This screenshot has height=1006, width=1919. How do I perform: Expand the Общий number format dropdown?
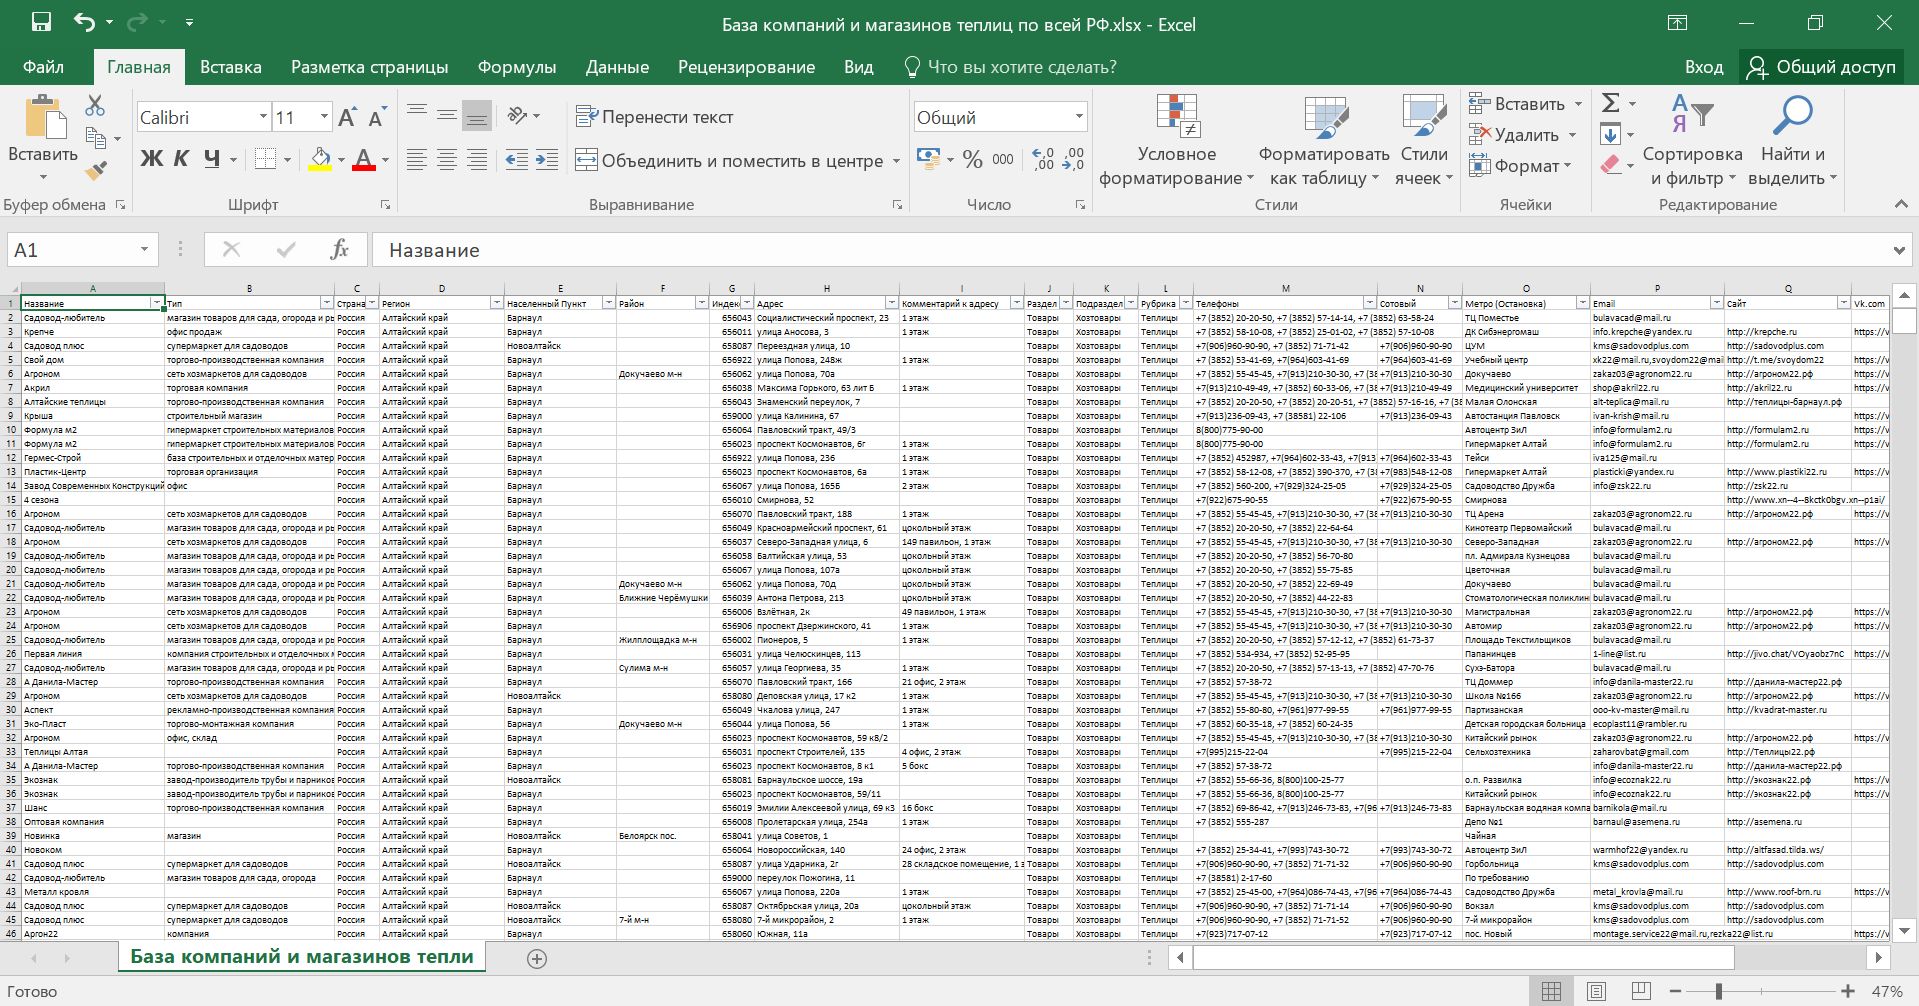[x=1079, y=117]
